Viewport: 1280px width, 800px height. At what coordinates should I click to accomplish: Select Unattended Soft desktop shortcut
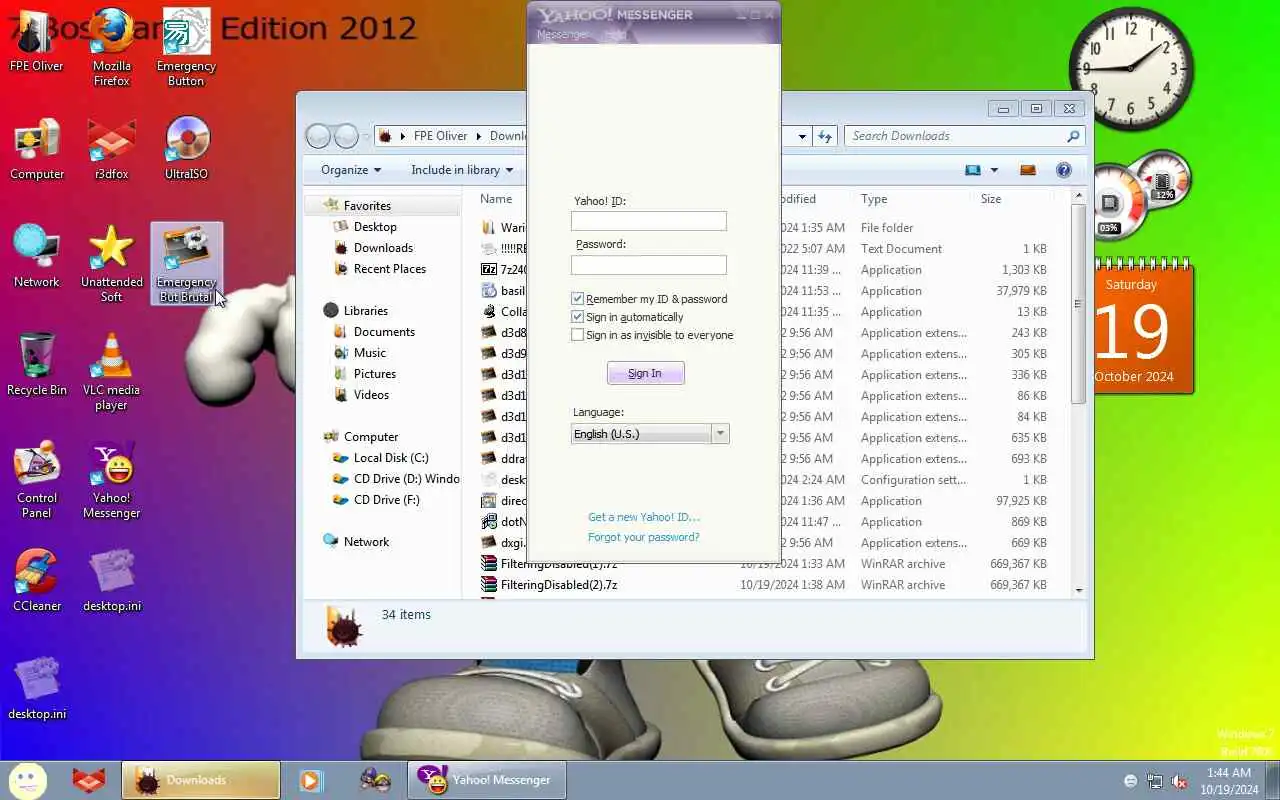coord(112,263)
